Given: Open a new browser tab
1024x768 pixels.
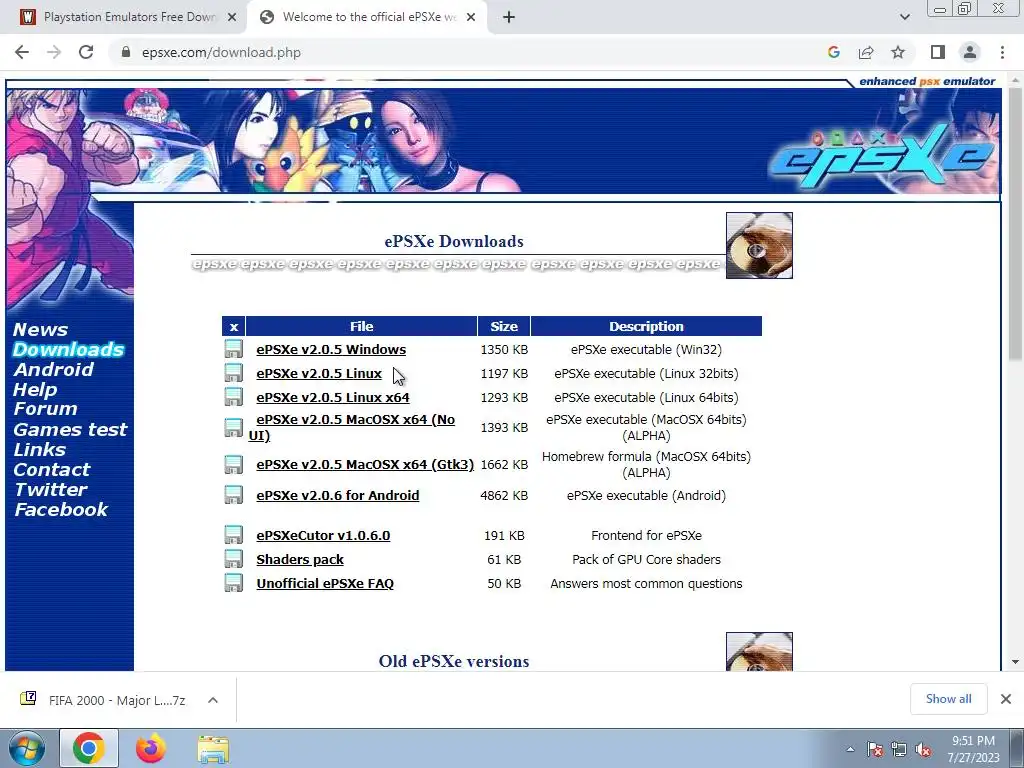Looking at the screenshot, I should click(509, 18).
